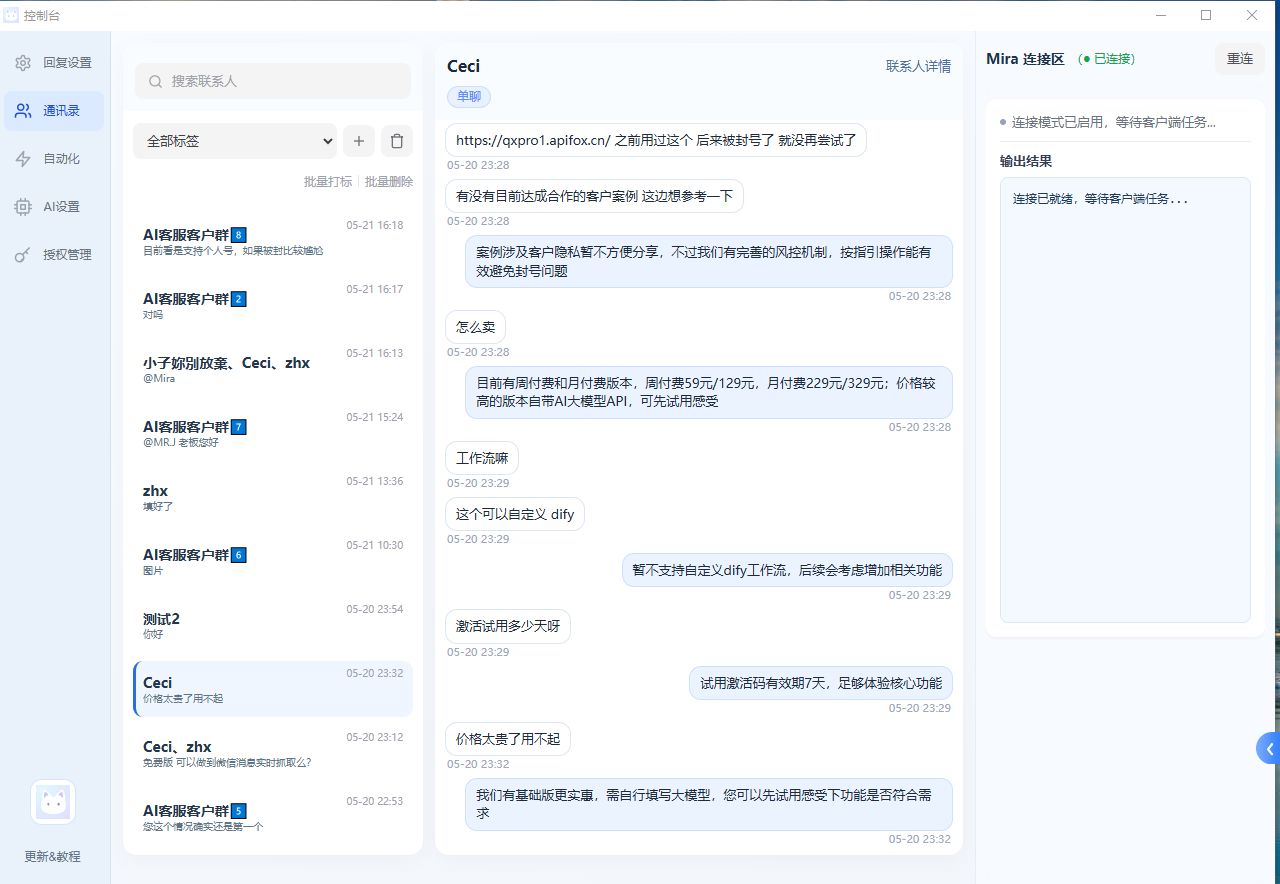Click the 价格太贵了用不起 chat bubble
The width and height of the screenshot is (1280, 884).
pos(508,739)
